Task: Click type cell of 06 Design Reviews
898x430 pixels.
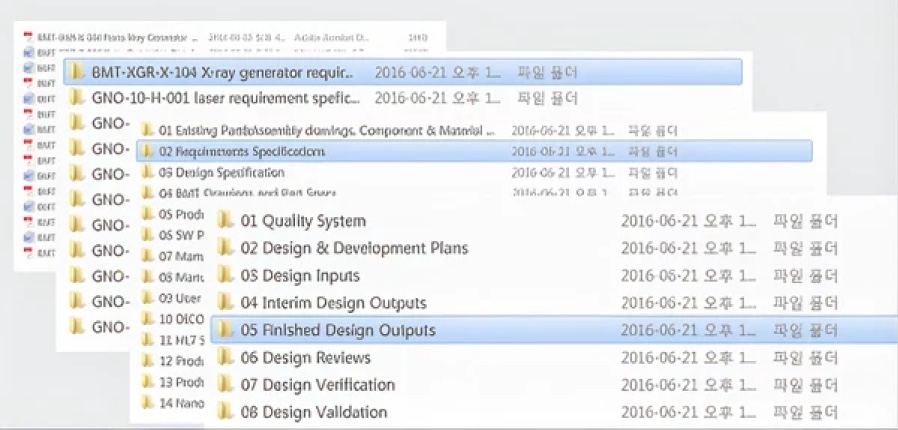Action: [x=805, y=358]
